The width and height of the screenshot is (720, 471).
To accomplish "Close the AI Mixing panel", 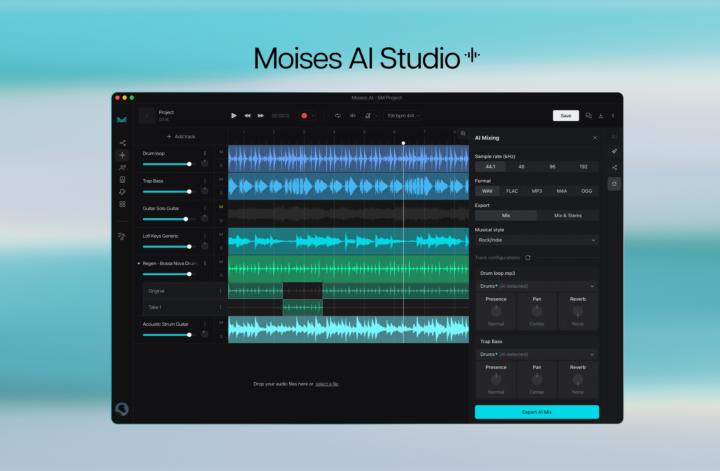I will (595, 138).
